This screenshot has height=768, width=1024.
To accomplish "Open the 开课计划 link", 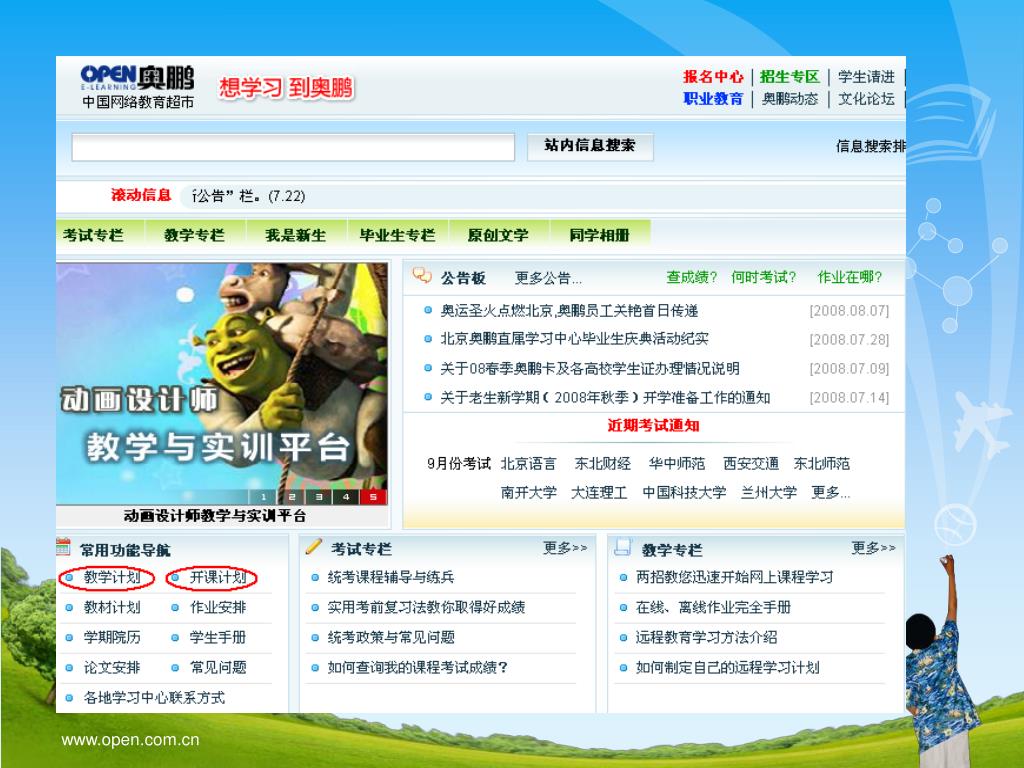I will (217, 577).
